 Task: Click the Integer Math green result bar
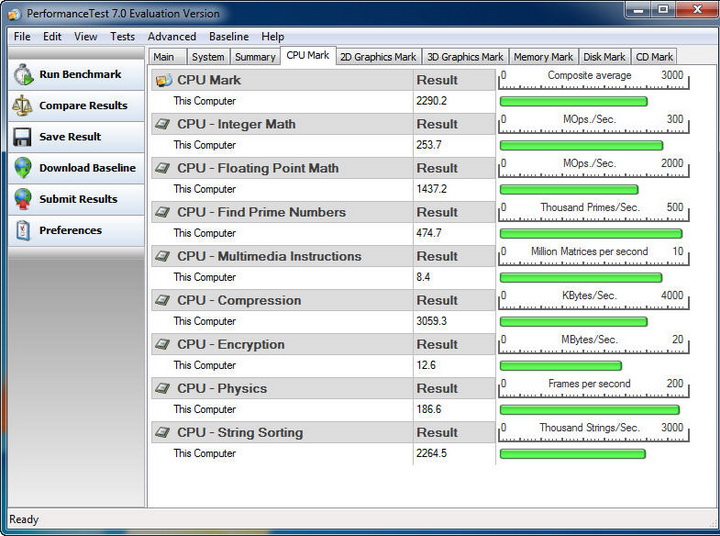pos(581,146)
